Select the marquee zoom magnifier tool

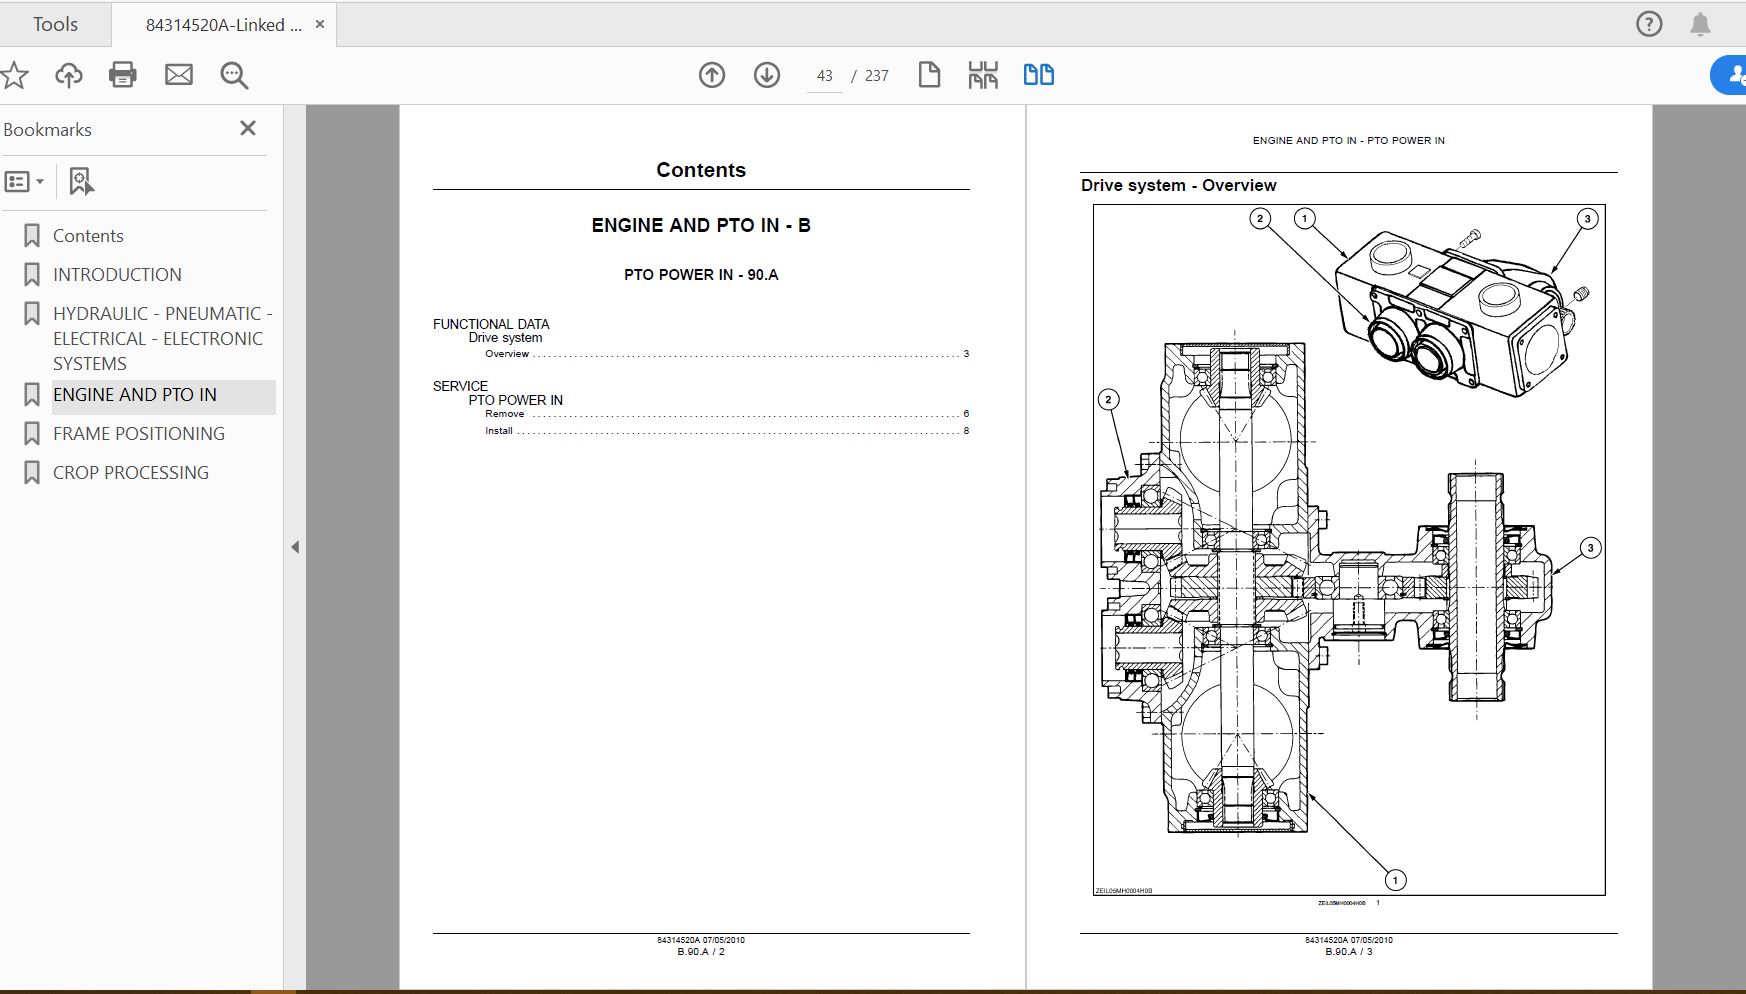[234, 74]
